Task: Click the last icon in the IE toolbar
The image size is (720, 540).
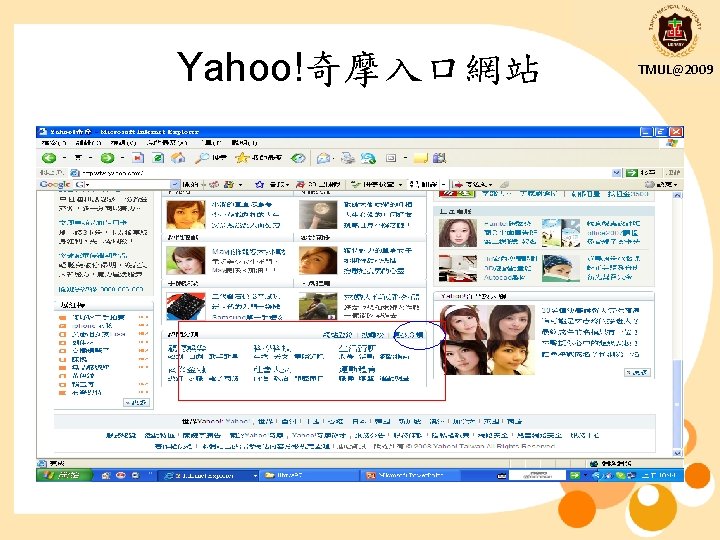Action: click(x=439, y=158)
